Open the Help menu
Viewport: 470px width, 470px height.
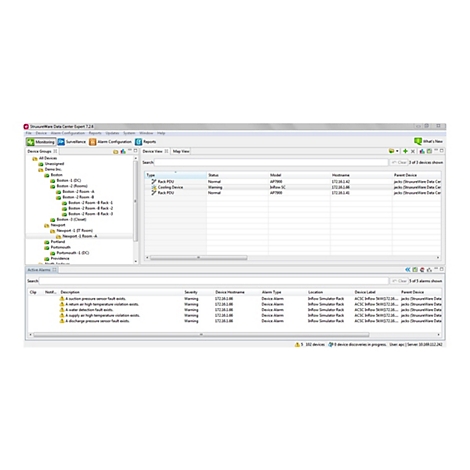pyautogui.click(x=161, y=133)
